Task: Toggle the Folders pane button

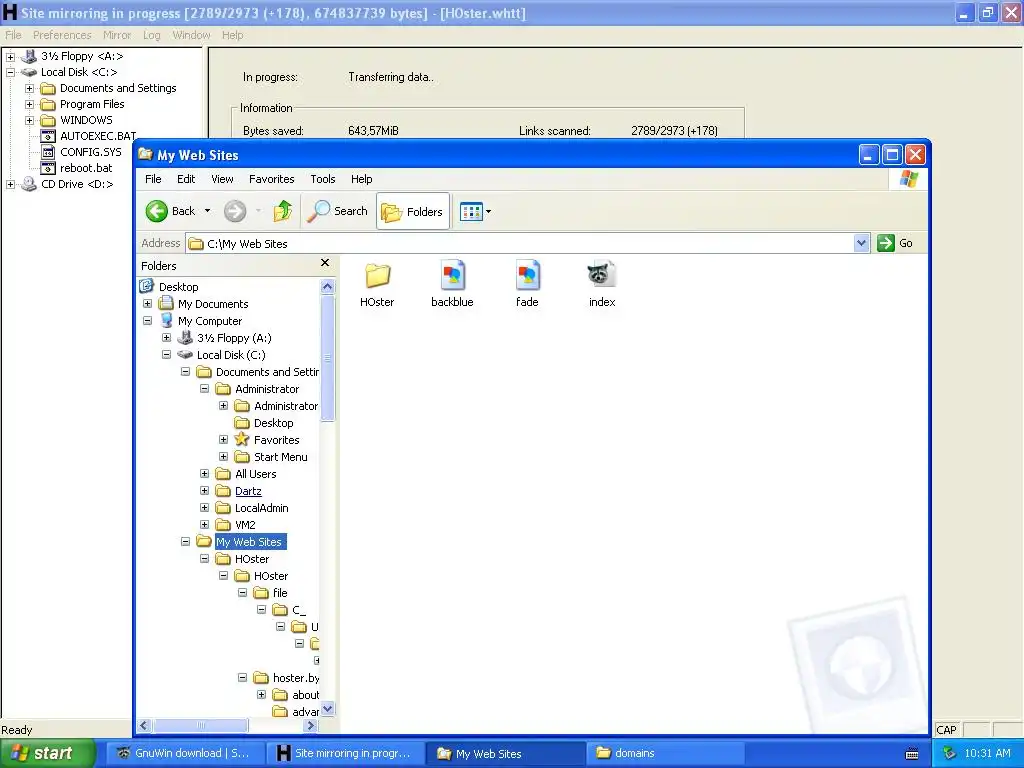Action: 413,211
